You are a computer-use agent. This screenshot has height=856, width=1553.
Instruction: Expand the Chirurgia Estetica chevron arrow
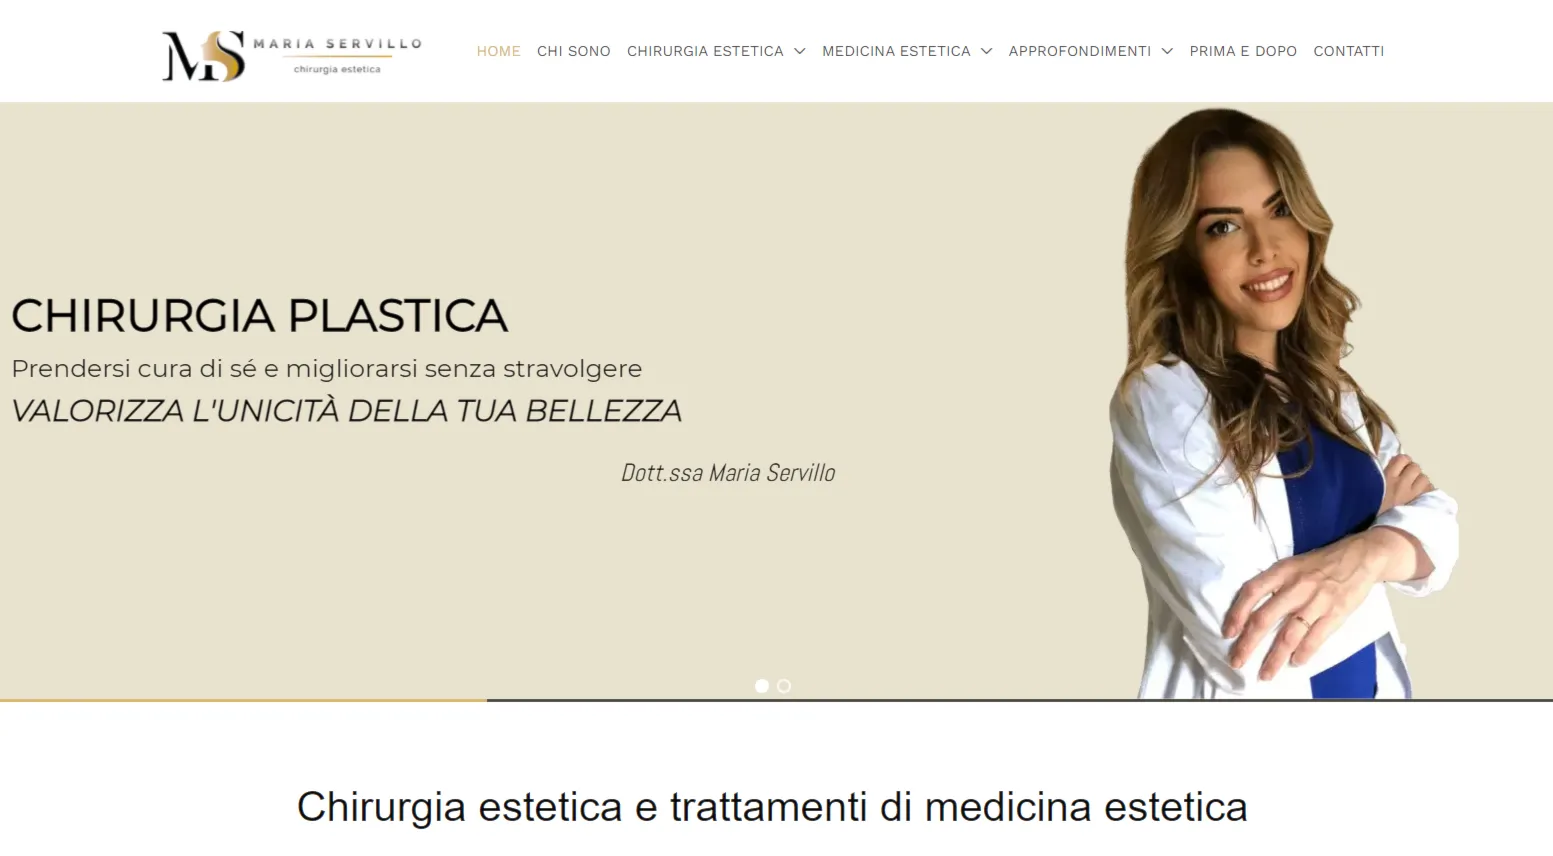click(799, 51)
